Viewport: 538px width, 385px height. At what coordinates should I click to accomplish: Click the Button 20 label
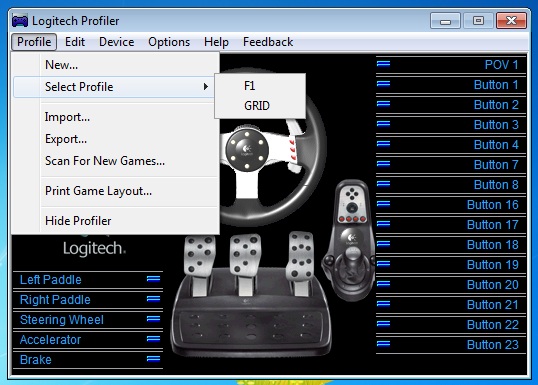coord(492,284)
